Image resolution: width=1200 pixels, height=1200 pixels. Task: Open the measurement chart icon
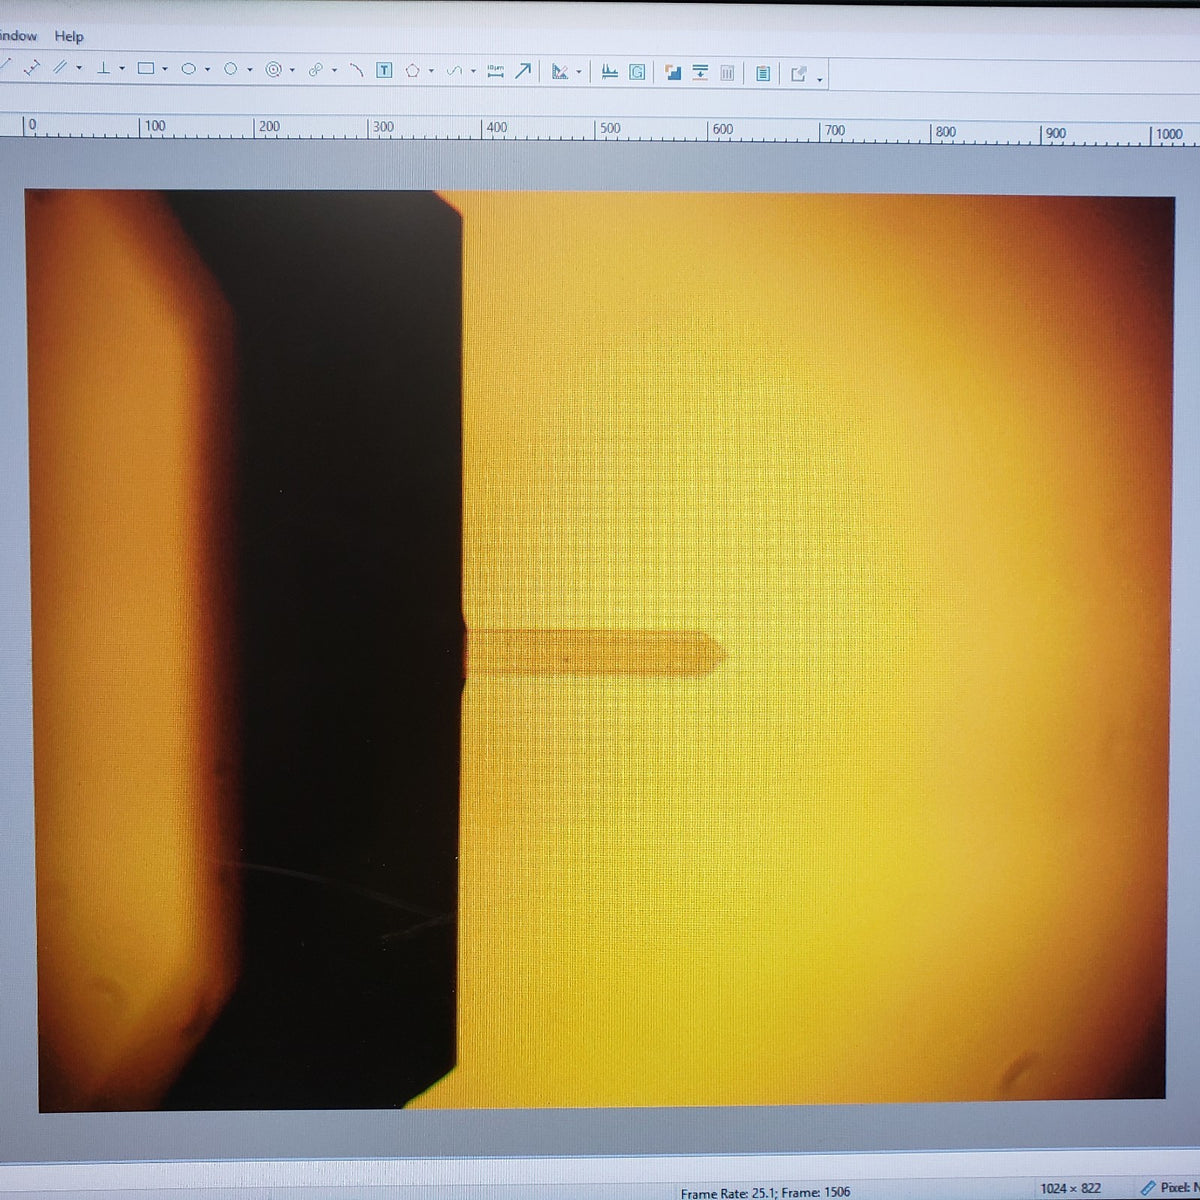tap(610, 72)
